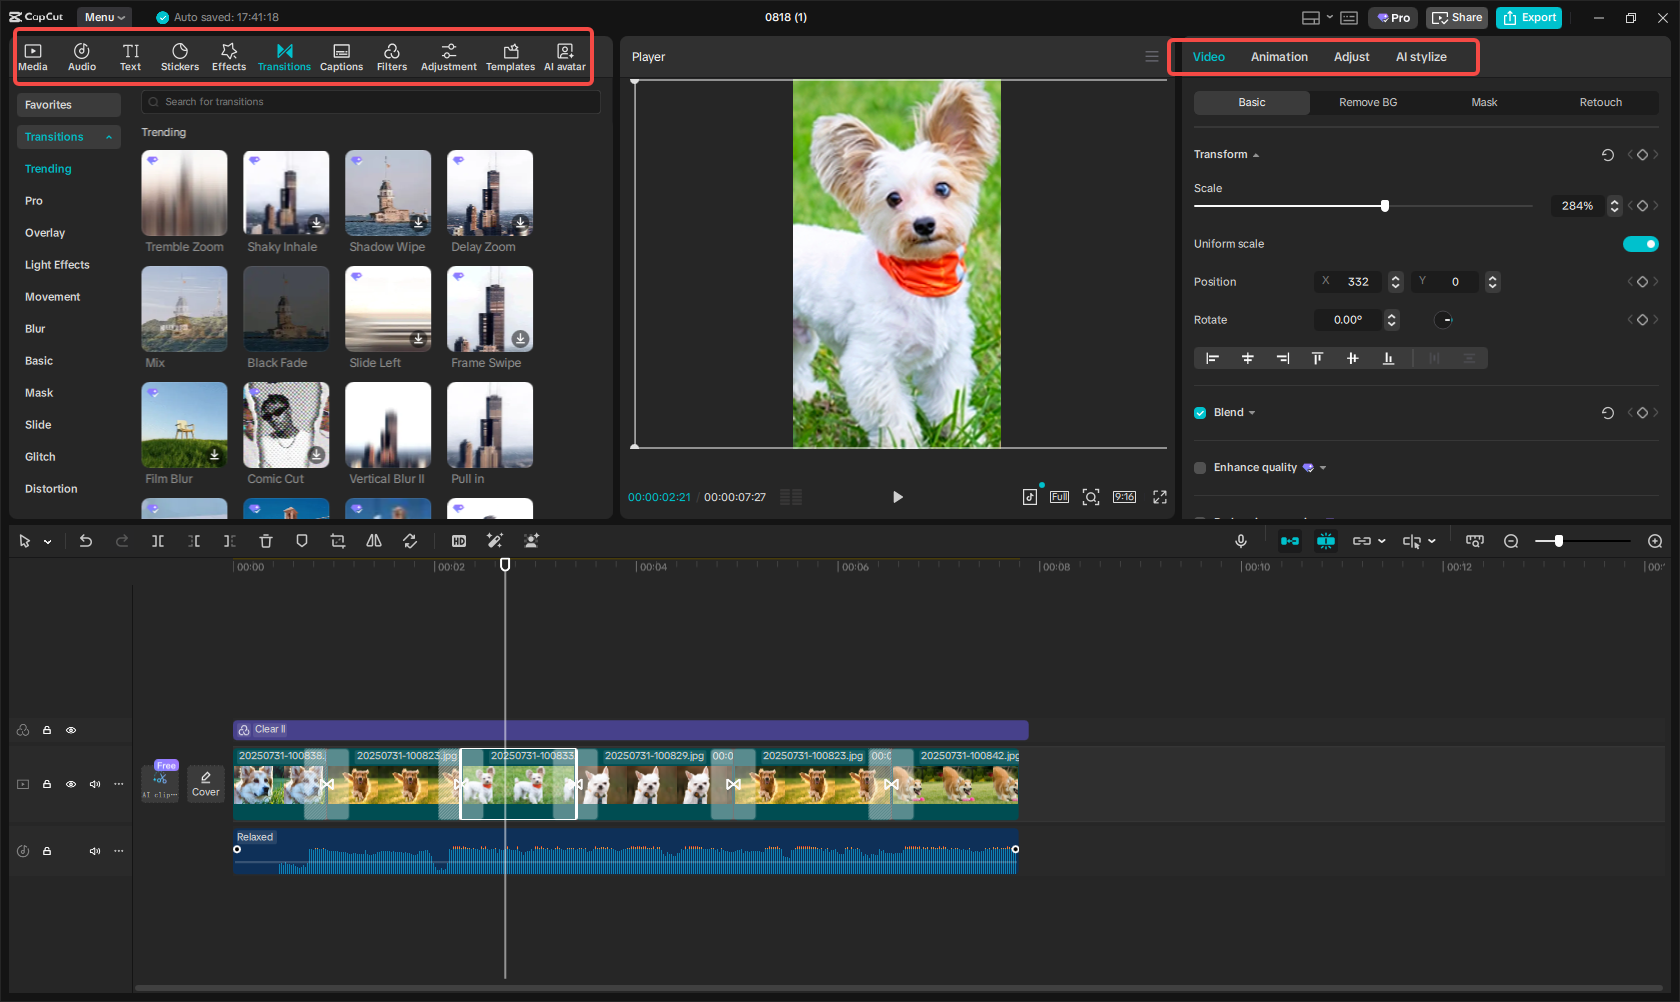Click the player zoom-to-fit scan icon
1680x1002 pixels.
click(1091, 497)
